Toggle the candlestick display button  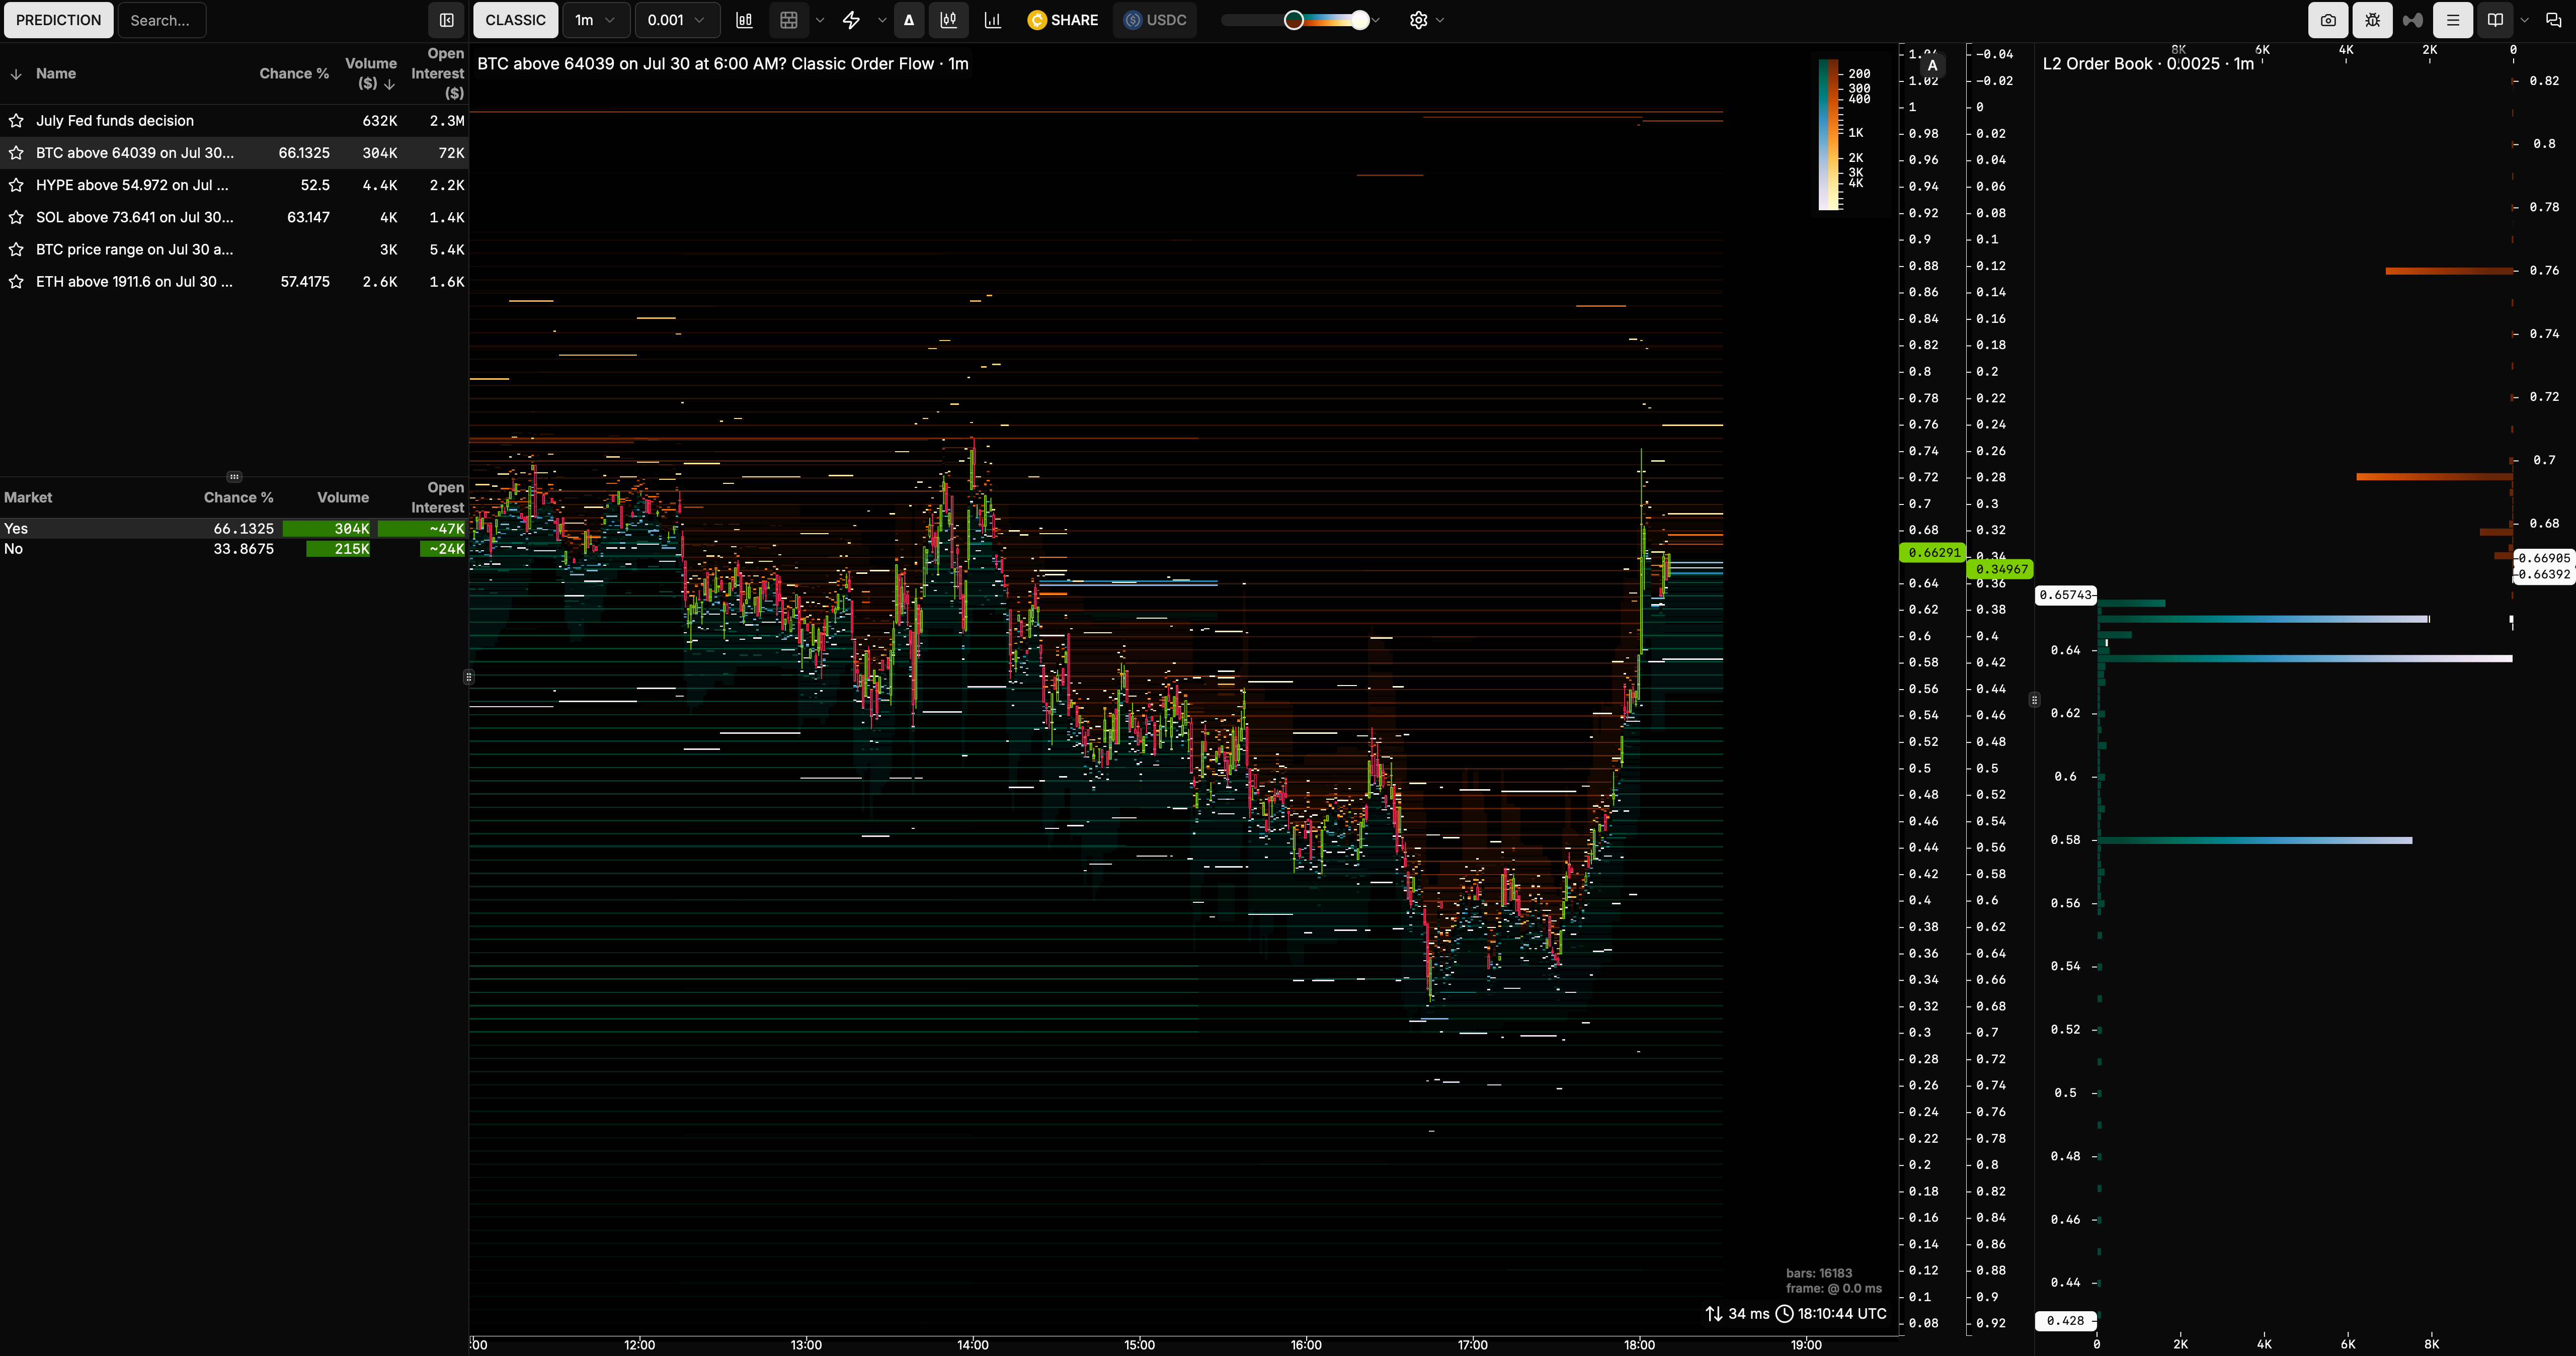[948, 20]
